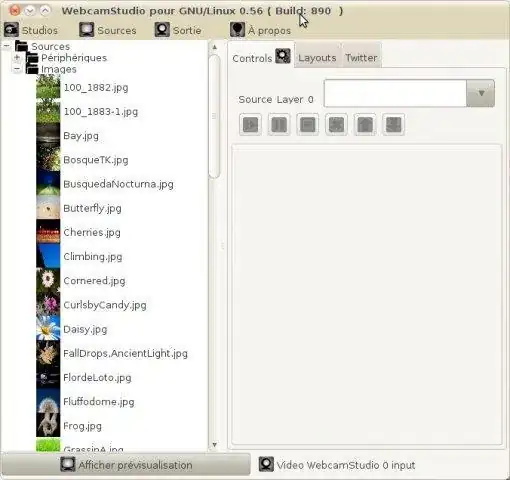Select the Sources root folder label
Image resolution: width=510 pixels, height=480 pixels.
tap(50, 46)
